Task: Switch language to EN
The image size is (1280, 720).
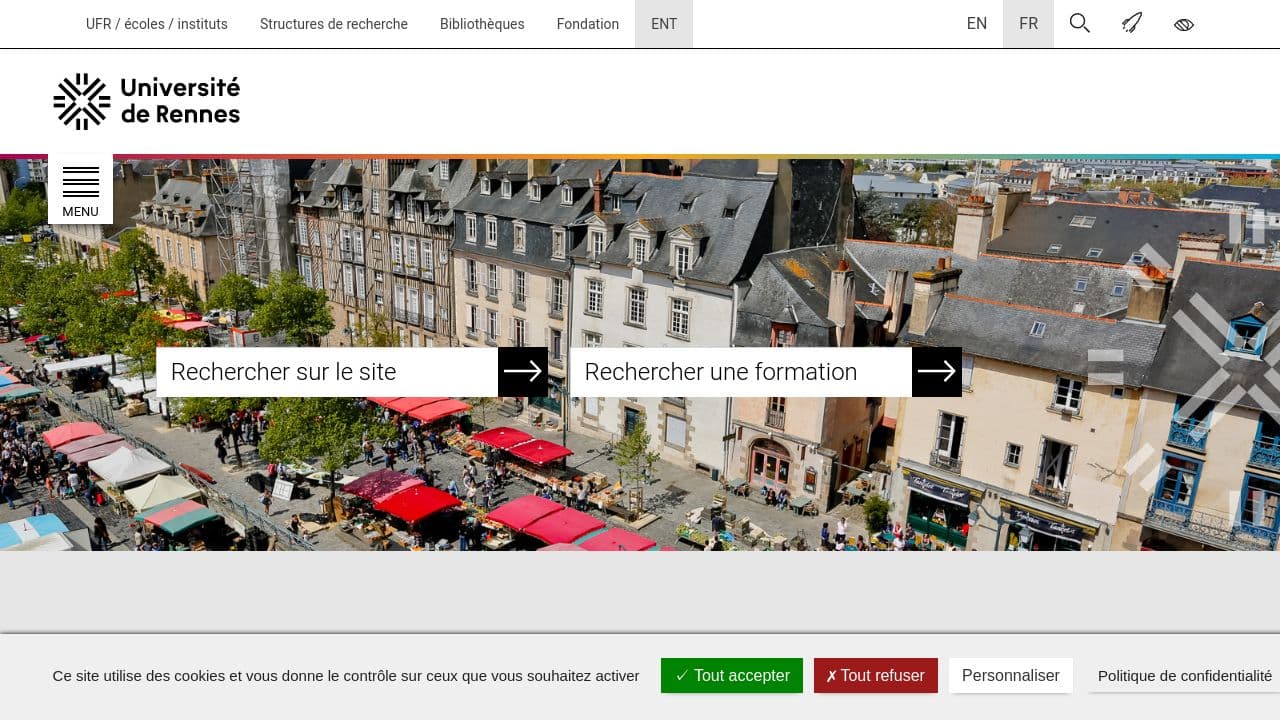Action: (x=977, y=23)
